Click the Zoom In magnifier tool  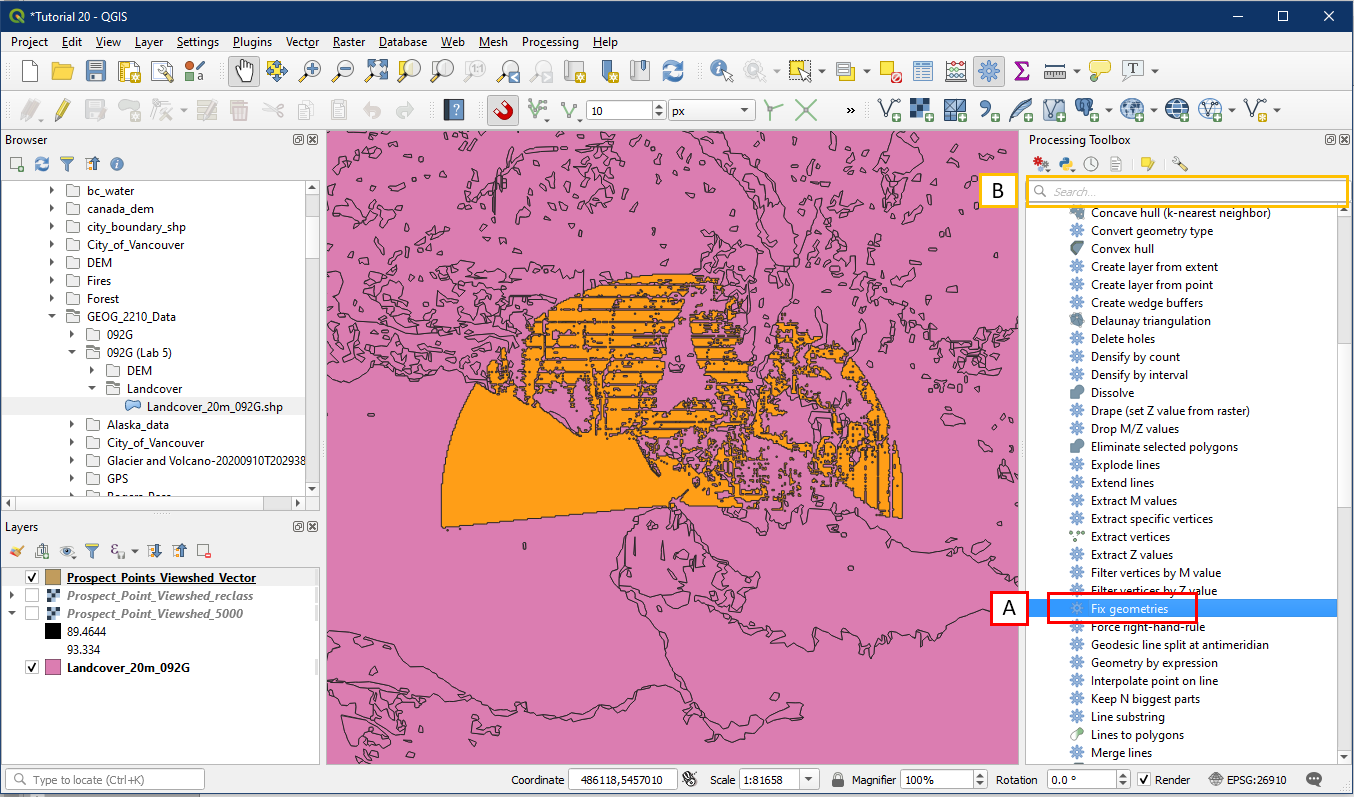click(311, 71)
